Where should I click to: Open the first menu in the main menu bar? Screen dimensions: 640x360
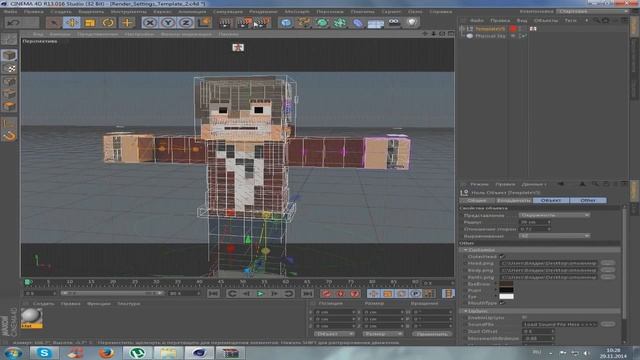(x=10, y=12)
